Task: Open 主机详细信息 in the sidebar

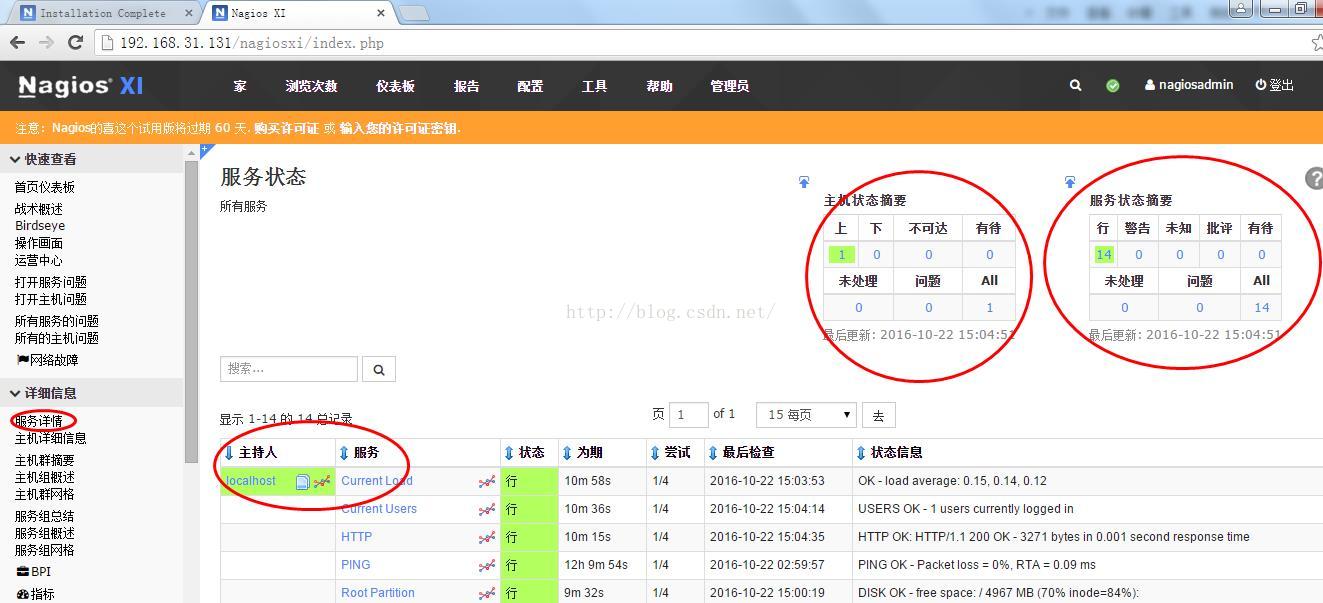Action: point(50,438)
